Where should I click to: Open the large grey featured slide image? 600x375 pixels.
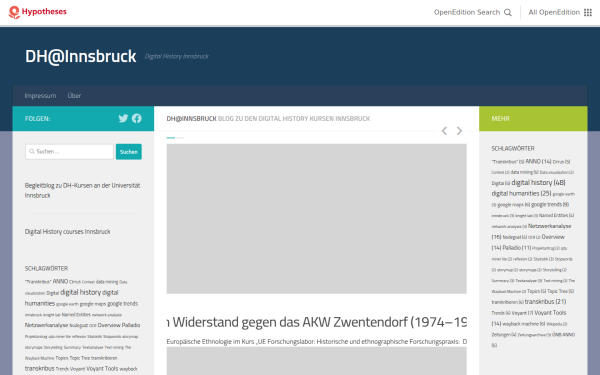[316, 219]
